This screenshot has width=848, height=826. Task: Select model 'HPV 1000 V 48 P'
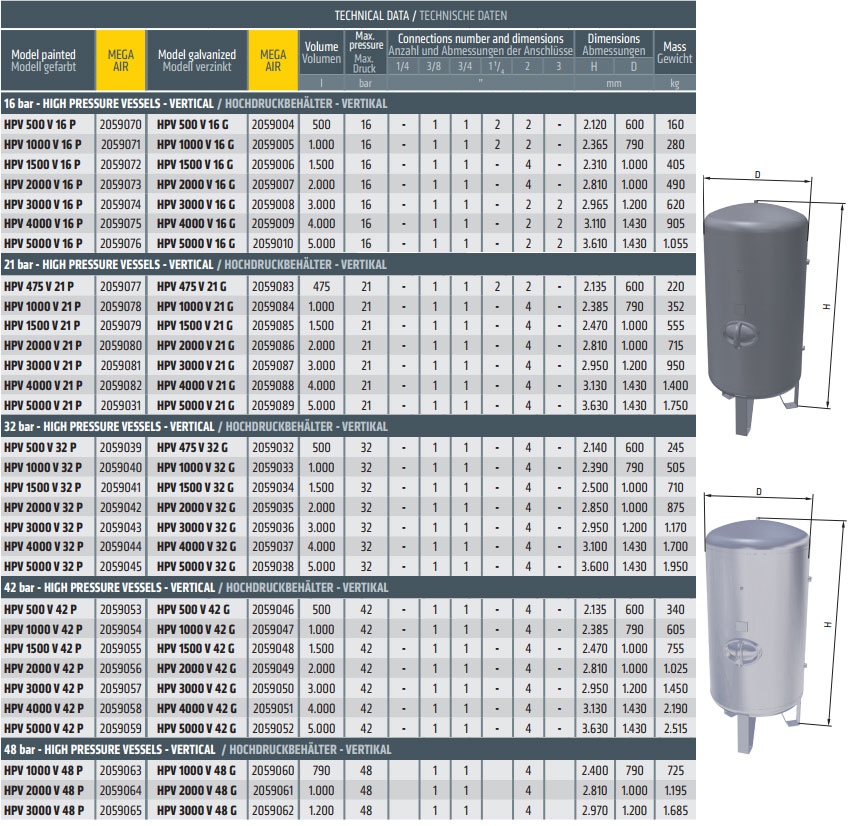pyautogui.click(x=43, y=770)
